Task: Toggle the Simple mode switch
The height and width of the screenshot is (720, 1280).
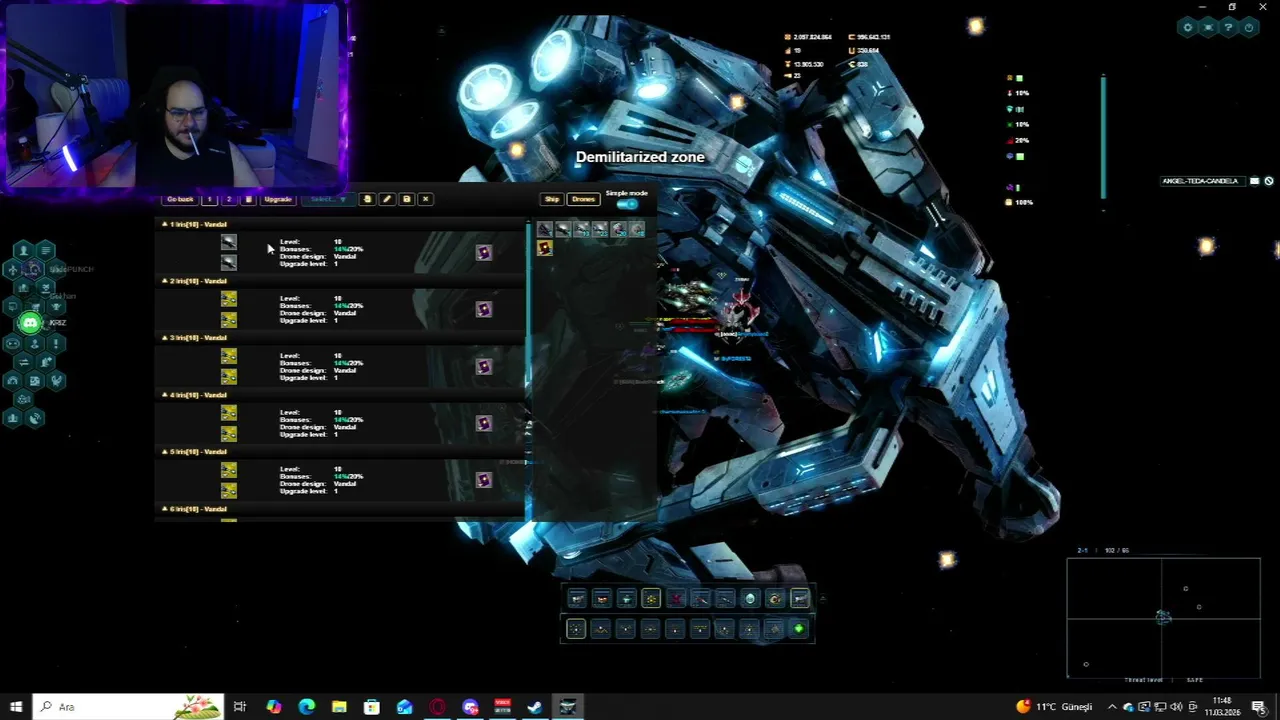Action: [627, 204]
